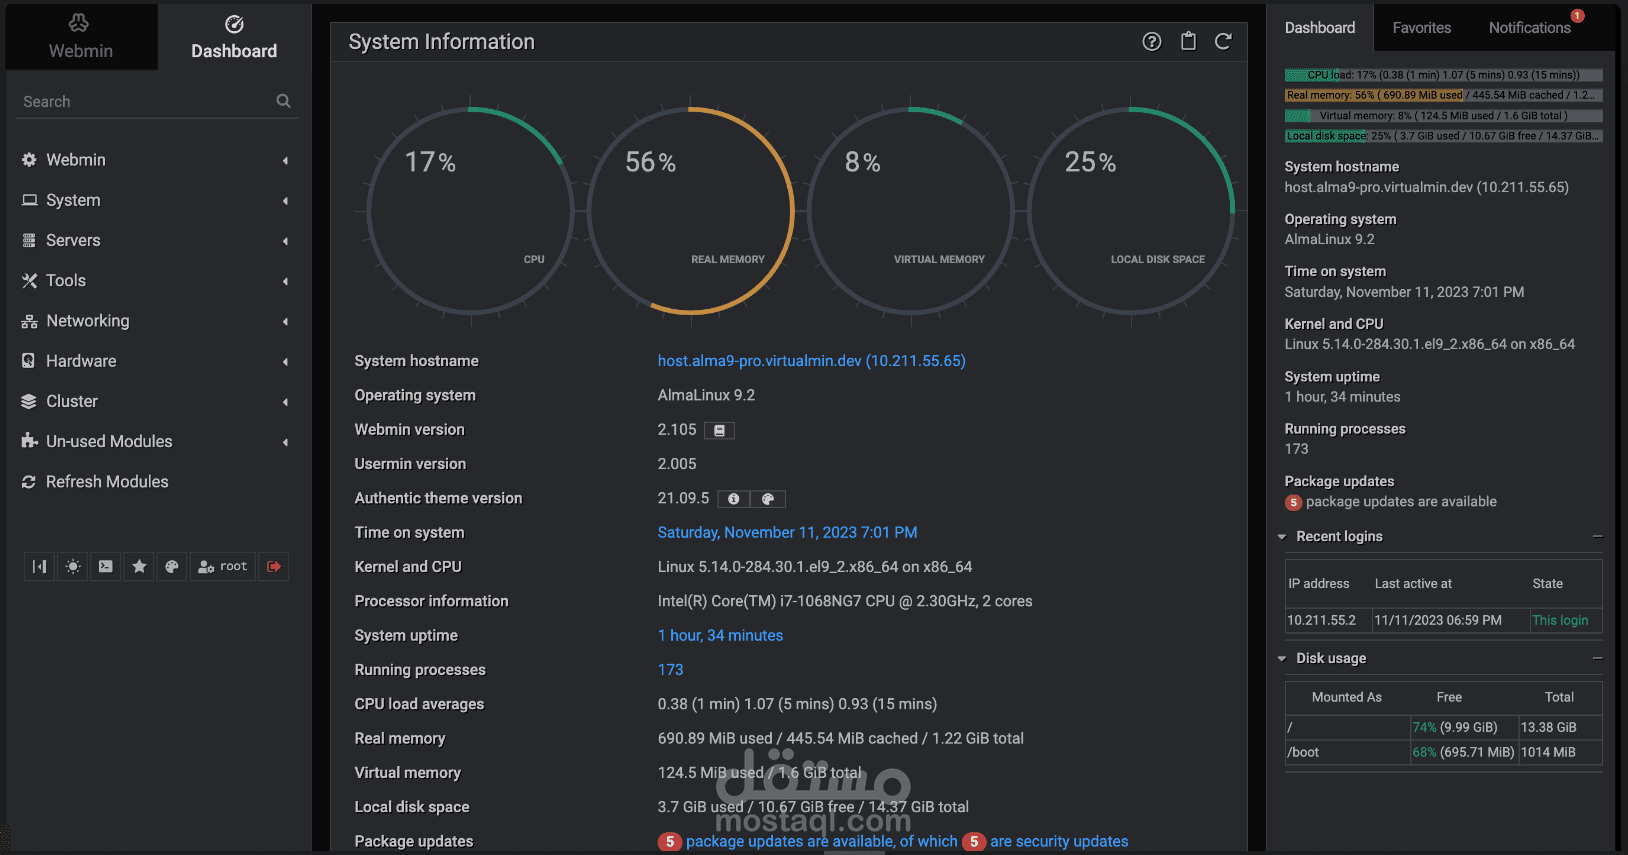Open the Favorites tab in the right panel
This screenshot has height=855, width=1628.
click(x=1422, y=28)
